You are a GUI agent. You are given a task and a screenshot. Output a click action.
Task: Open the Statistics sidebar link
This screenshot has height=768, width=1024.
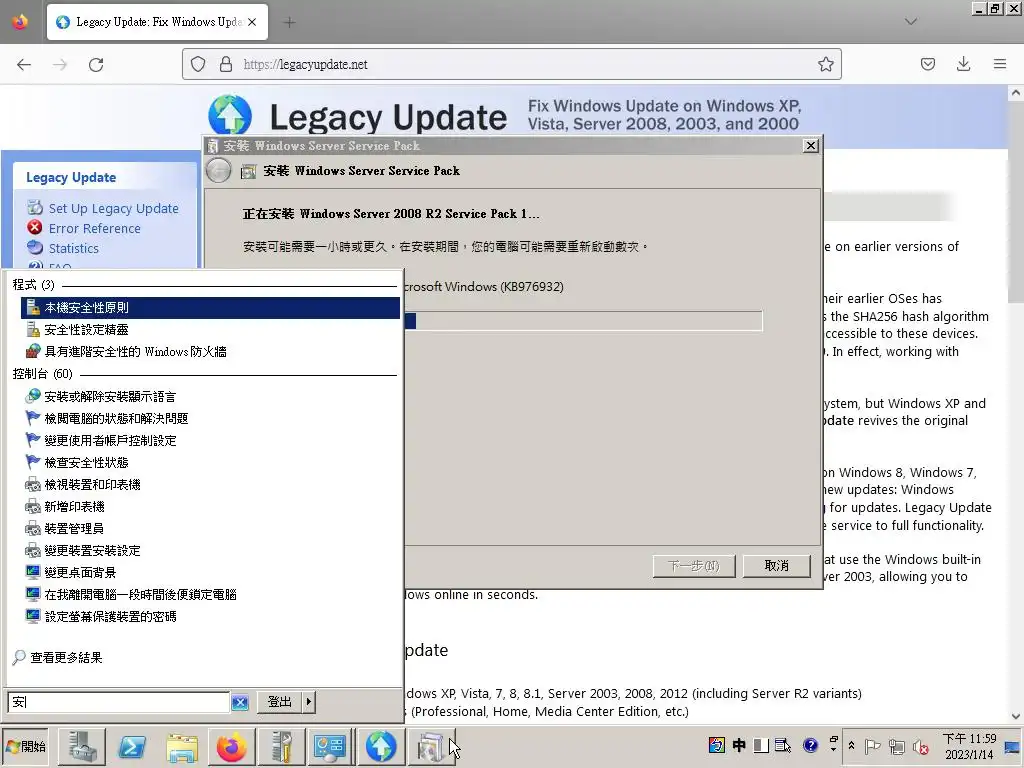coord(74,248)
